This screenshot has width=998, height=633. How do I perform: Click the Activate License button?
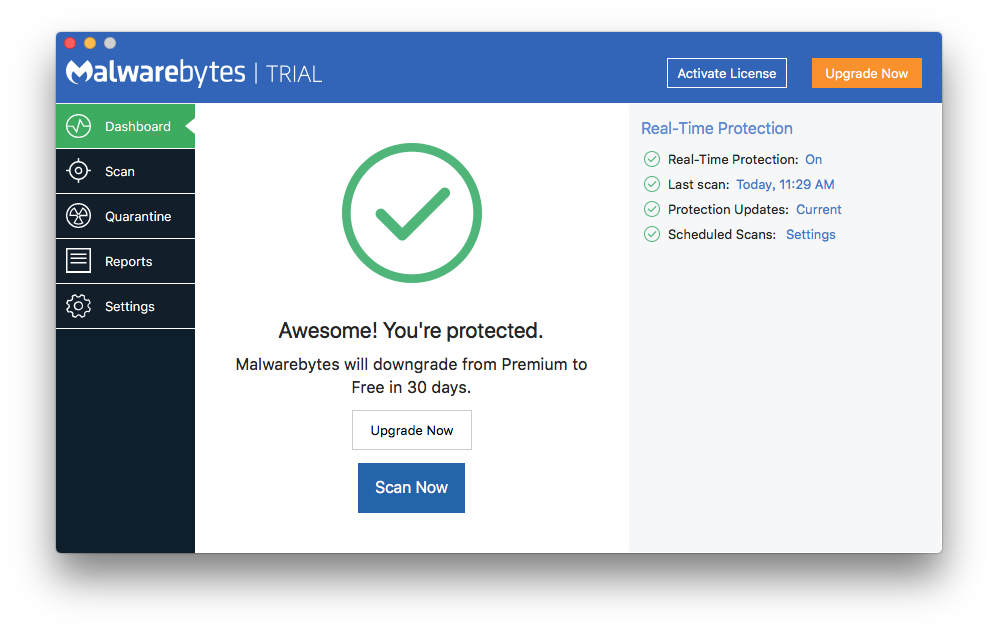click(x=727, y=73)
